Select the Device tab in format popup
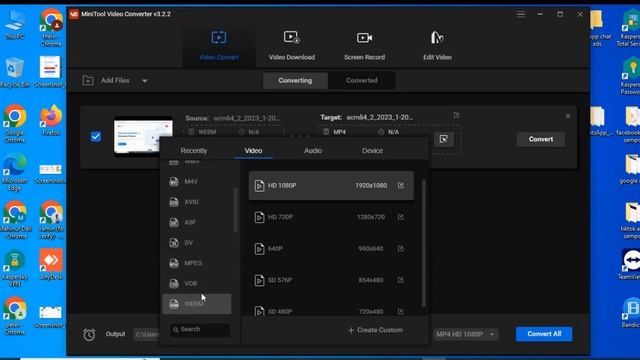 [x=372, y=151]
